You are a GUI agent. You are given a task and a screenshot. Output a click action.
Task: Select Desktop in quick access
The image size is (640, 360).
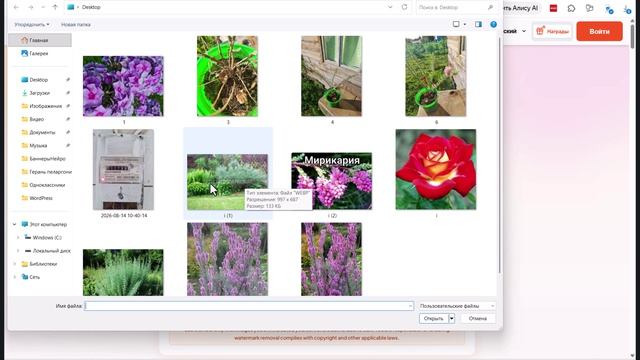tap(40, 80)
